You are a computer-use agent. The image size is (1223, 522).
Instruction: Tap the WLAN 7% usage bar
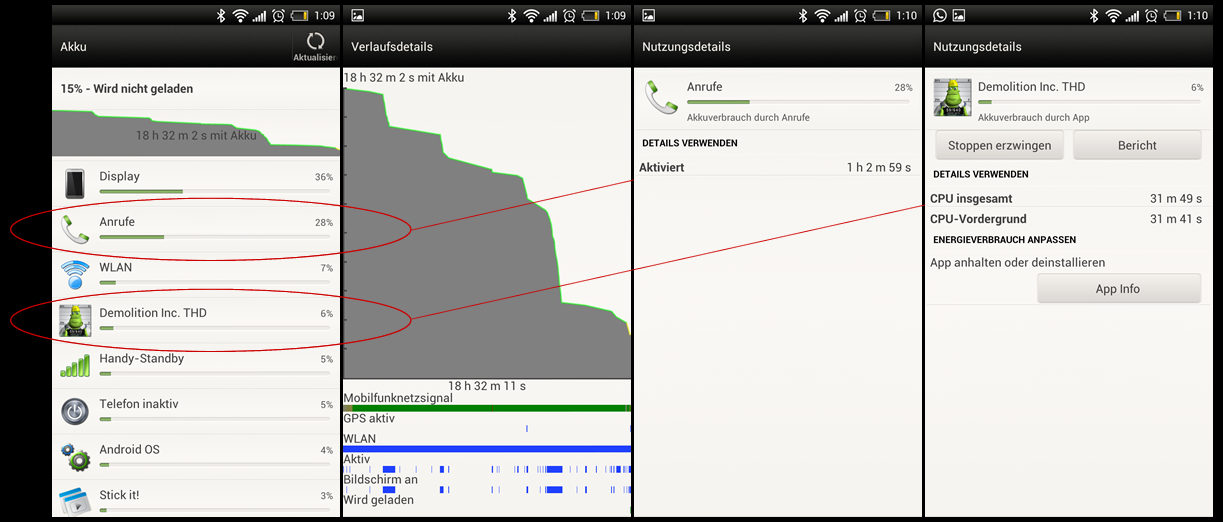coord(214,283)
